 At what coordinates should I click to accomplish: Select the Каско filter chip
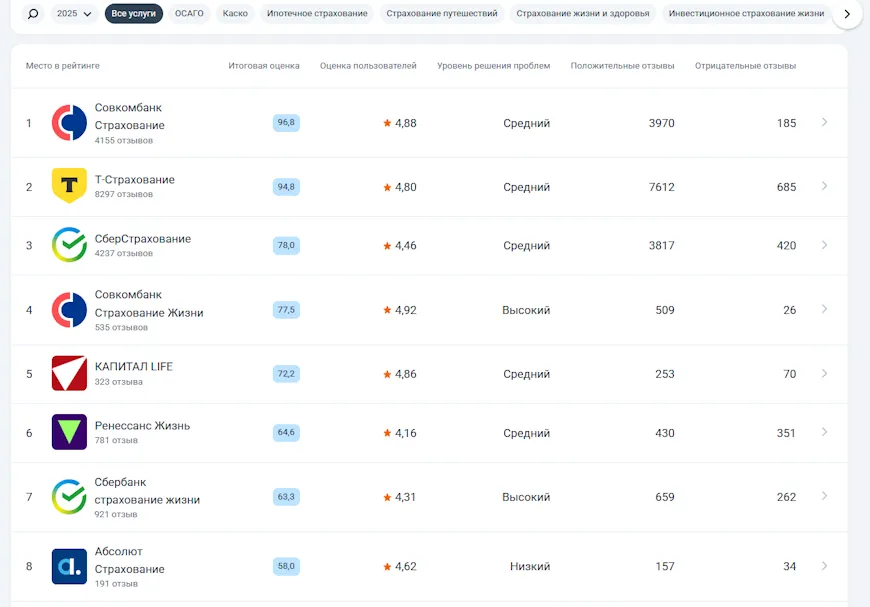tap(235, 14)
